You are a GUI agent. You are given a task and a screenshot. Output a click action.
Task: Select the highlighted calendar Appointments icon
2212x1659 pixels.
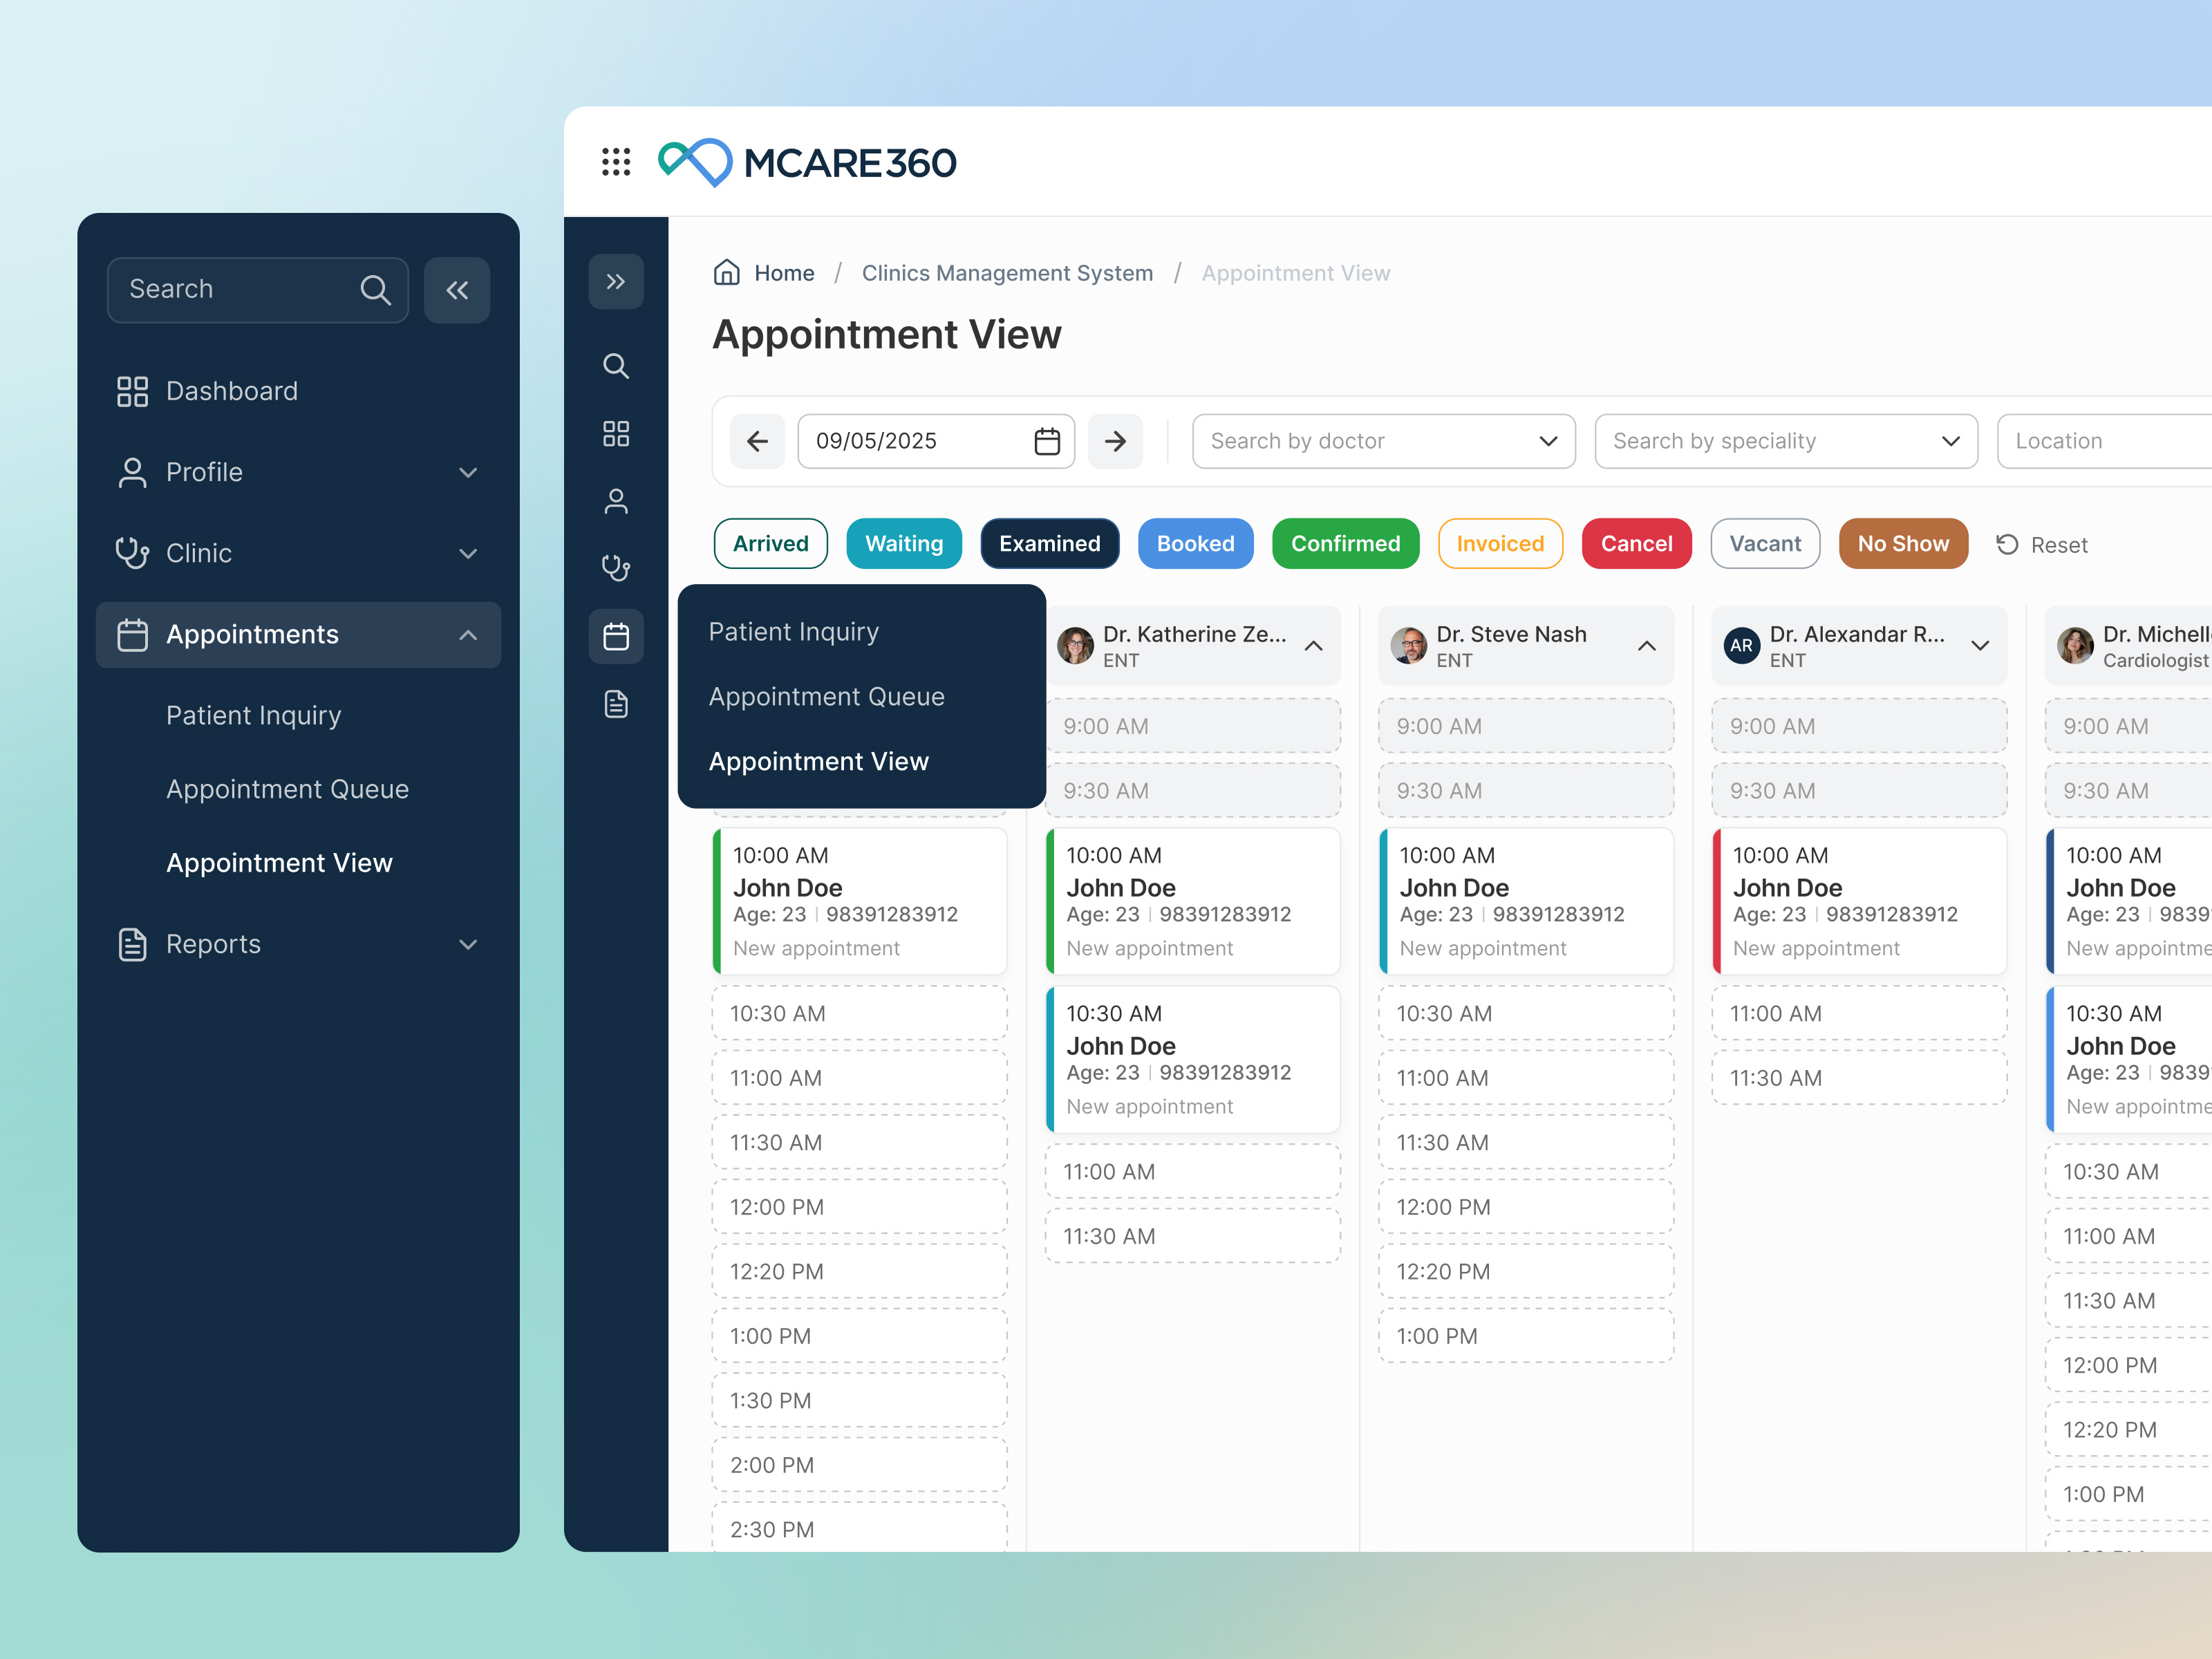click(616, 636)
